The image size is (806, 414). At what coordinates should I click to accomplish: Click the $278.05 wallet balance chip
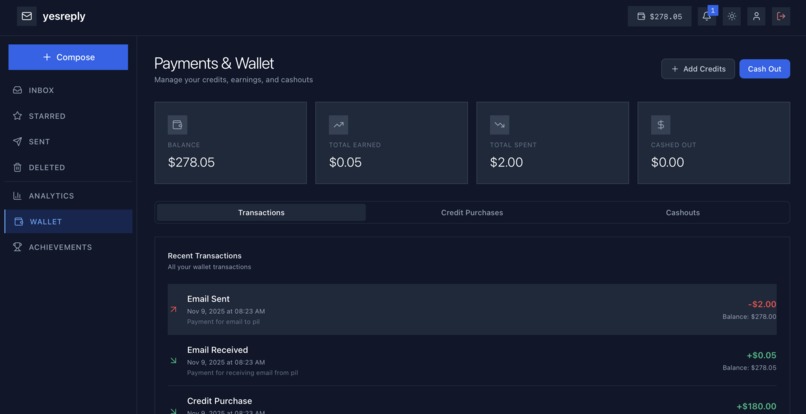(660, 16)
